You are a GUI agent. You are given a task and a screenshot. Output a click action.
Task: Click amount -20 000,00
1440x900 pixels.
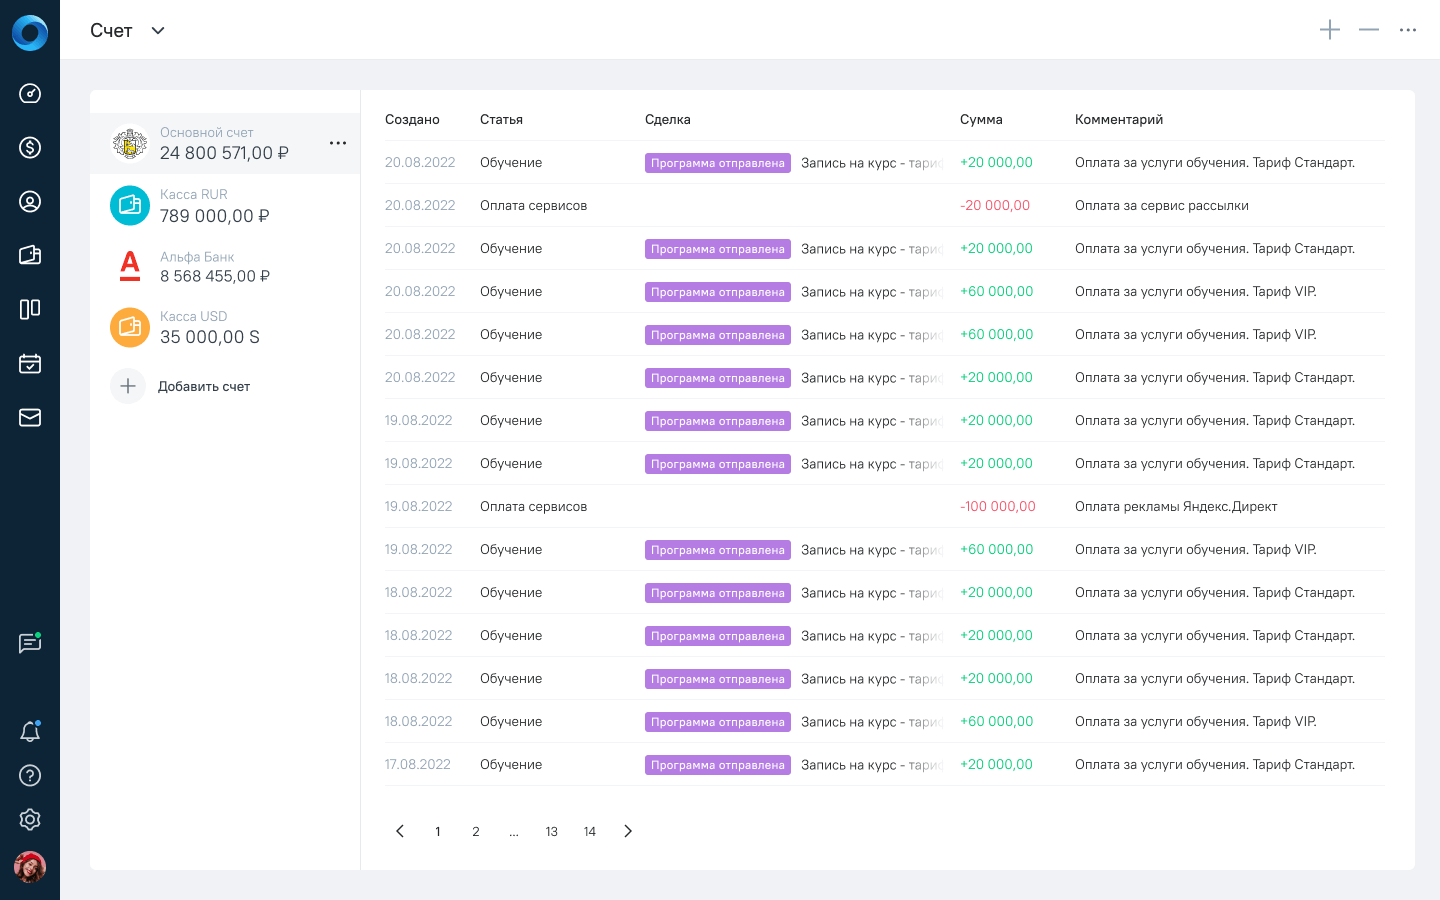995,205
